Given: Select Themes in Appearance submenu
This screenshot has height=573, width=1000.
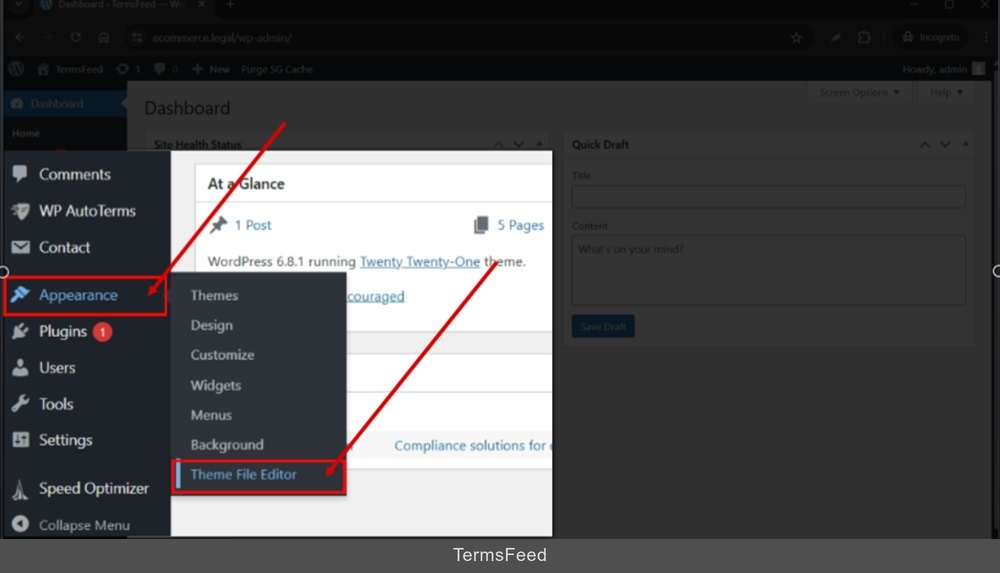Looking at the screenshot, I should click(x=214, y=295).
